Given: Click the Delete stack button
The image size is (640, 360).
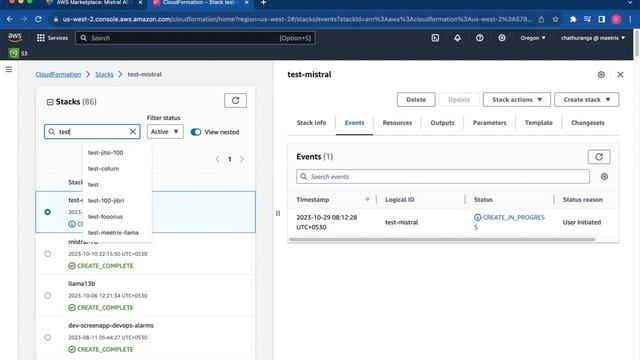Looking at the screenshot, I should (x=416, y=100).
